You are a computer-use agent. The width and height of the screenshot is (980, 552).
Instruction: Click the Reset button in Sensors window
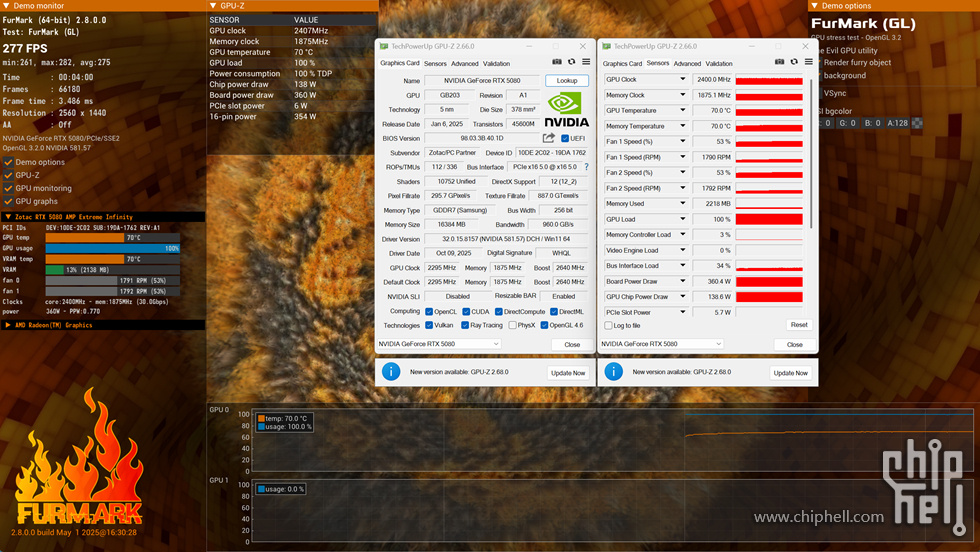point(799,325)
